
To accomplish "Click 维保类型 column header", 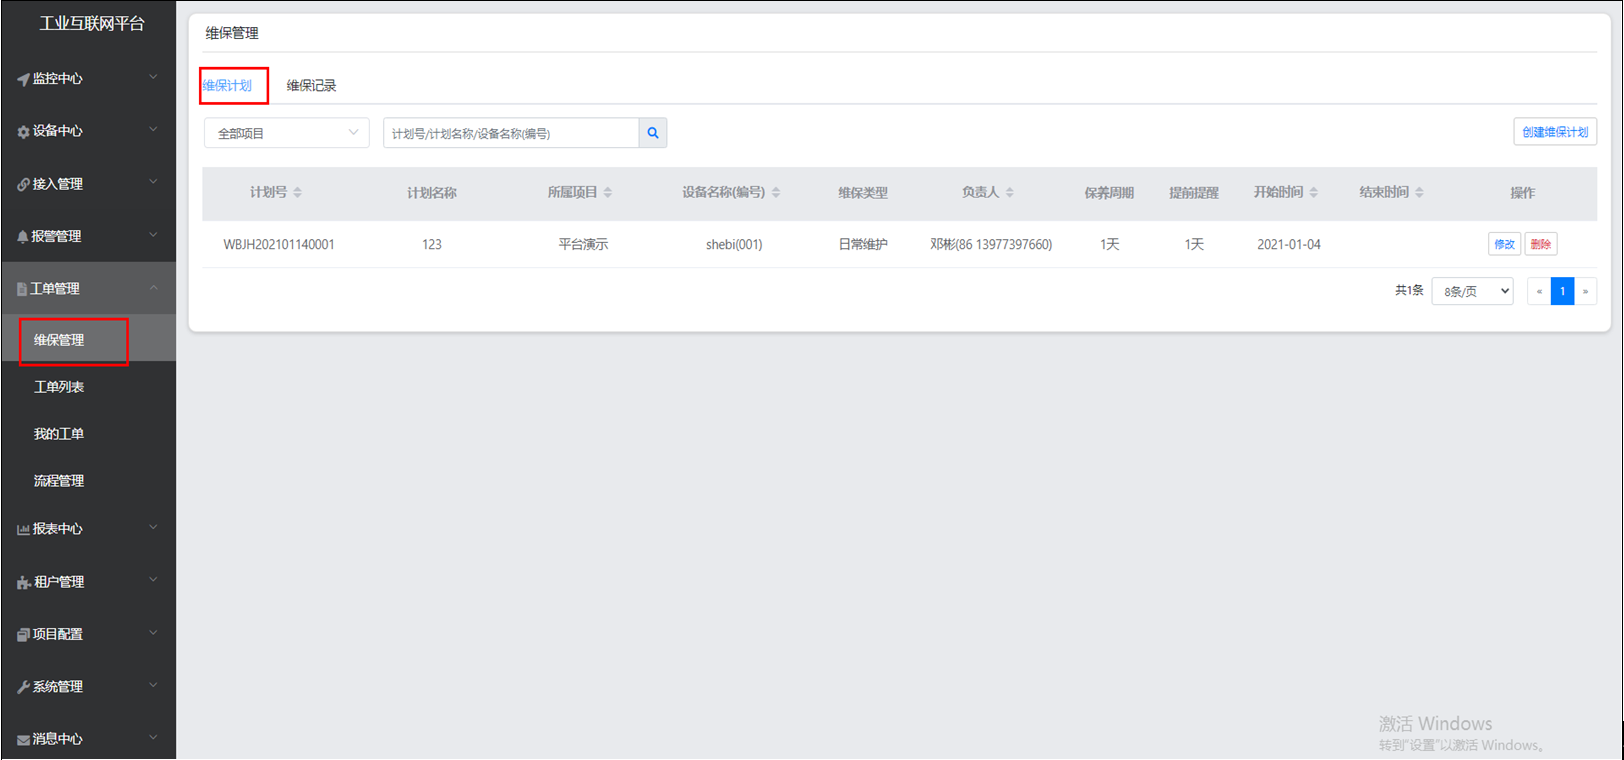I will 863,193.
